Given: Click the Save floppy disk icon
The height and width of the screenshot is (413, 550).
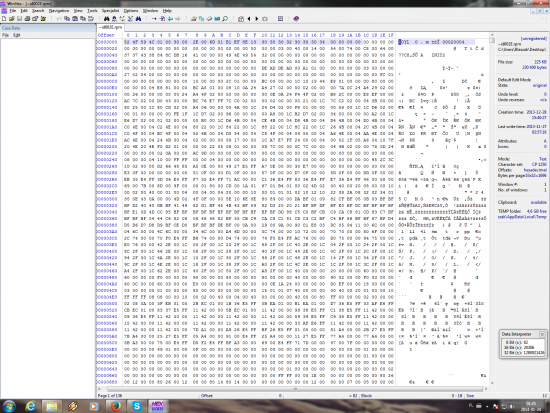Looking at the screenshot, I should [x=19, y=19].
